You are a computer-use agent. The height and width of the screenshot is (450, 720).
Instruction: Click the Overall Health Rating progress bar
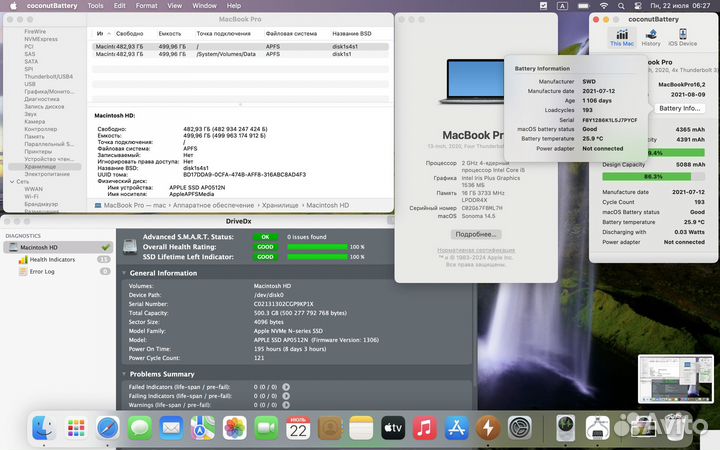point(317,247)
